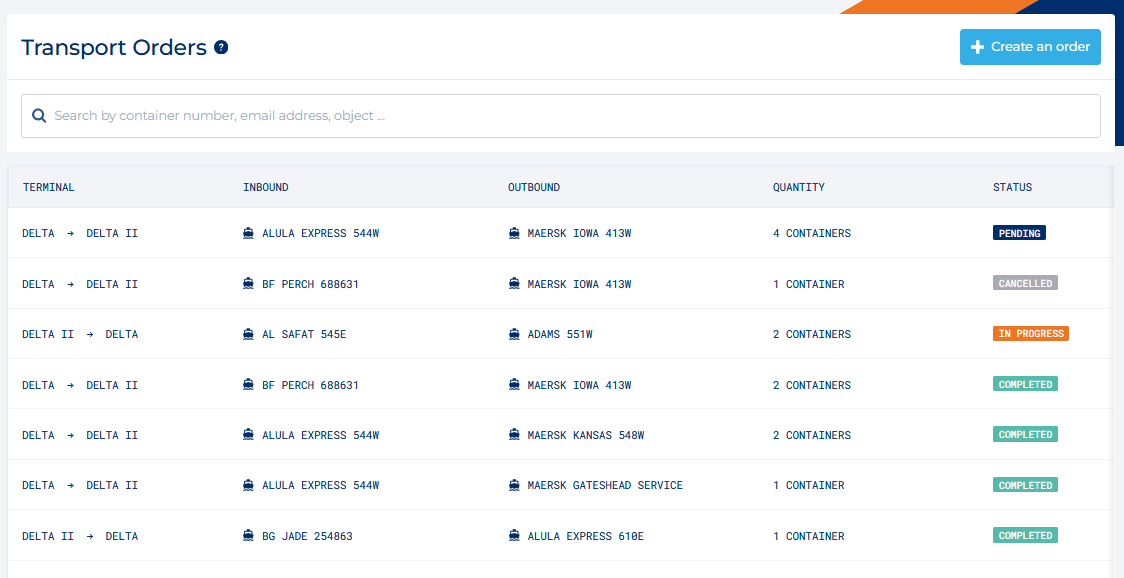1124x578 pixels.
Task: Click the CANCELLED status badge
Action: pyautogui.click(x=1025, y=283)
